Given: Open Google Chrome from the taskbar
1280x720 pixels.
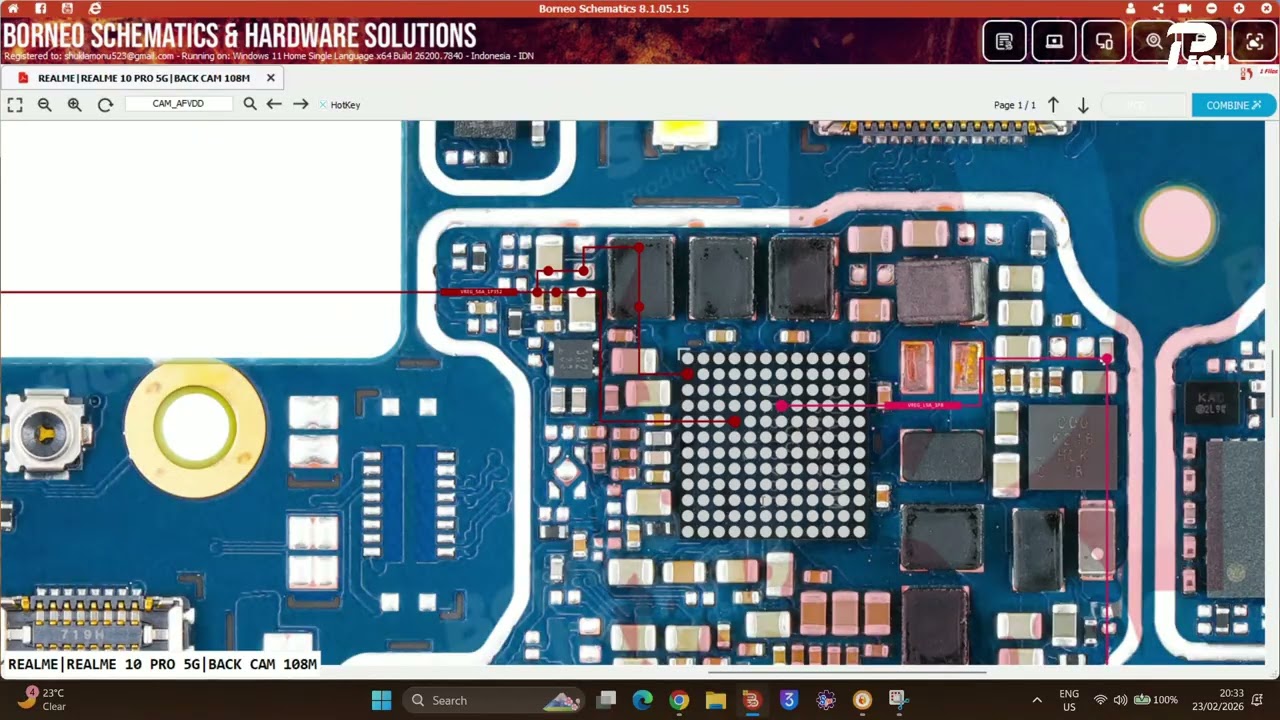Looking at the screenshot, I should tap(679, 700).
